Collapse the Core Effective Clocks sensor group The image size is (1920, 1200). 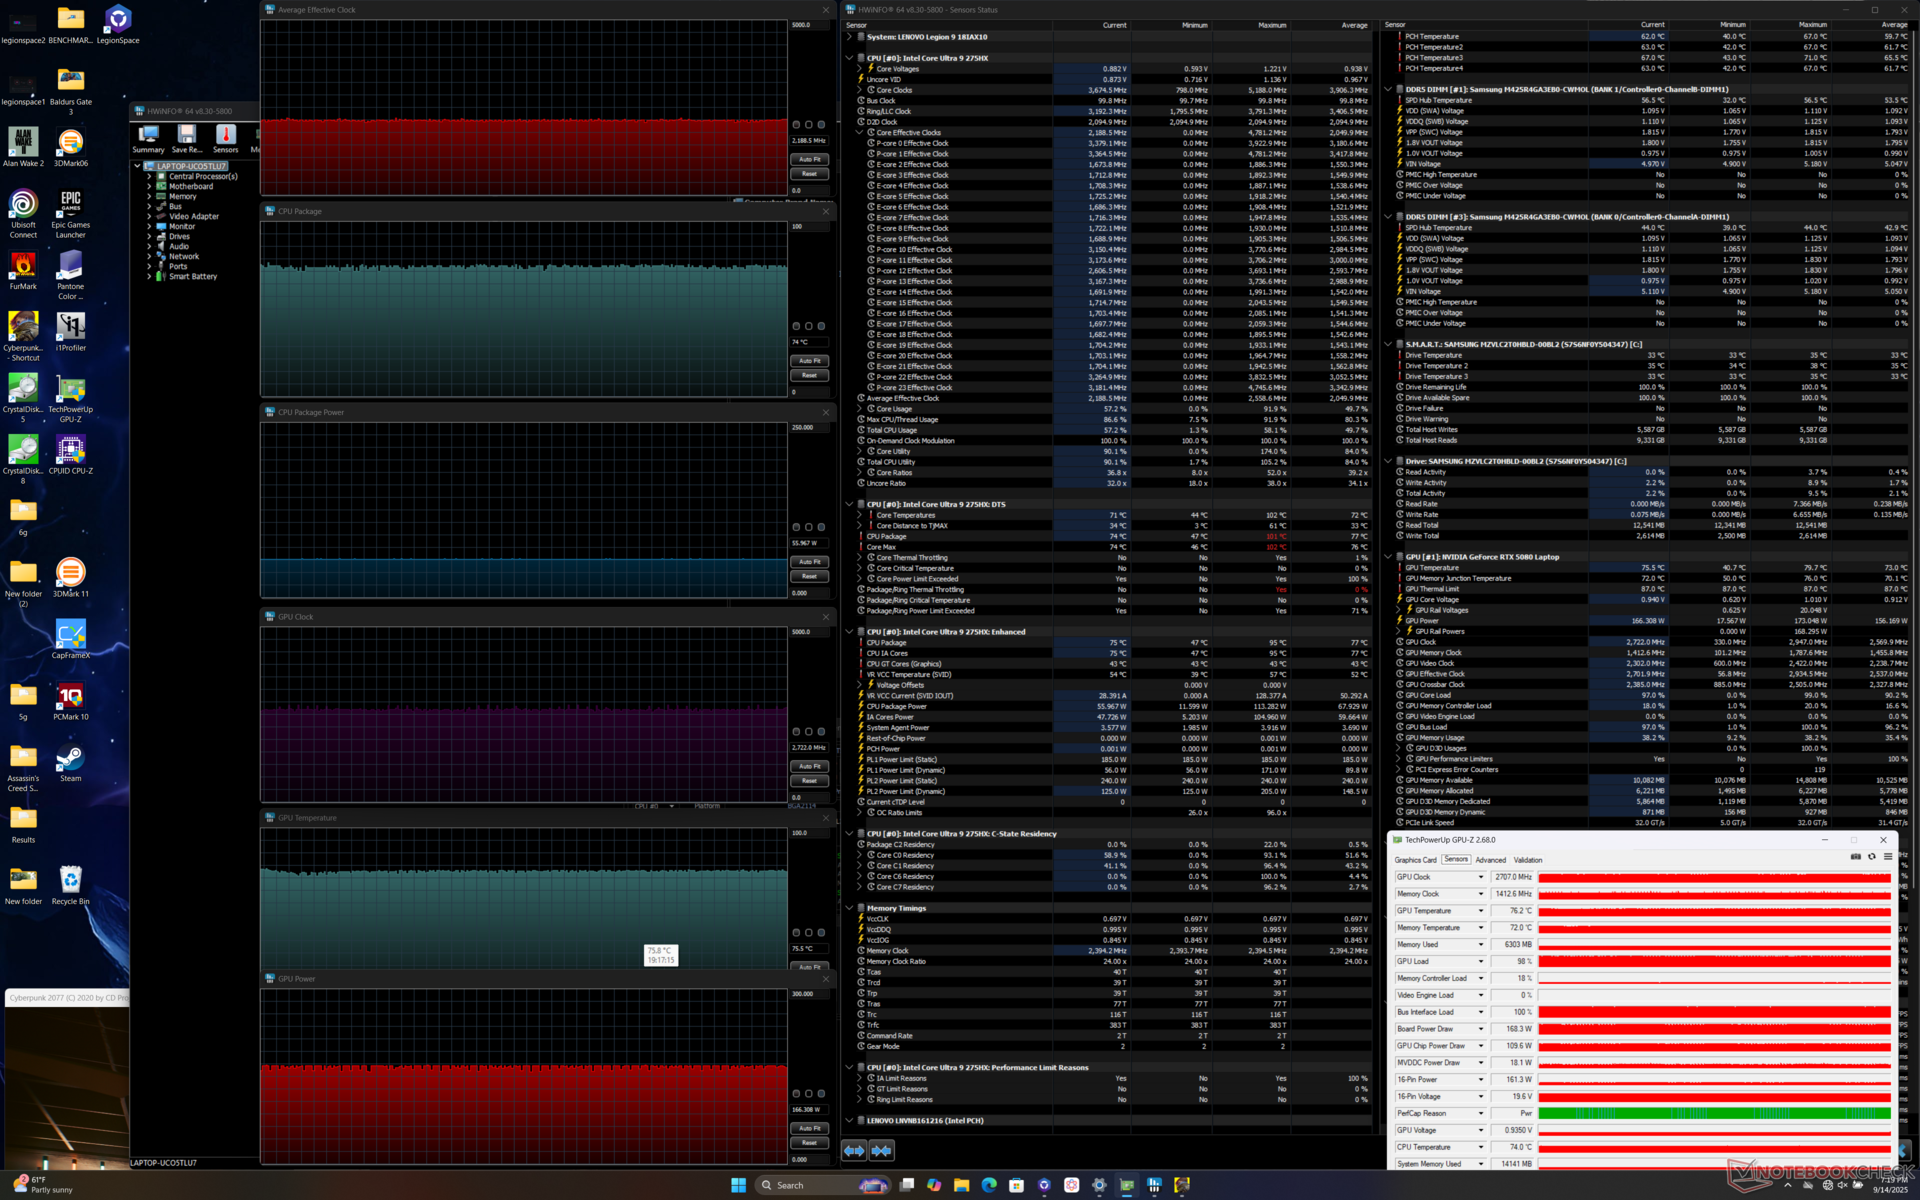(859, 132)
